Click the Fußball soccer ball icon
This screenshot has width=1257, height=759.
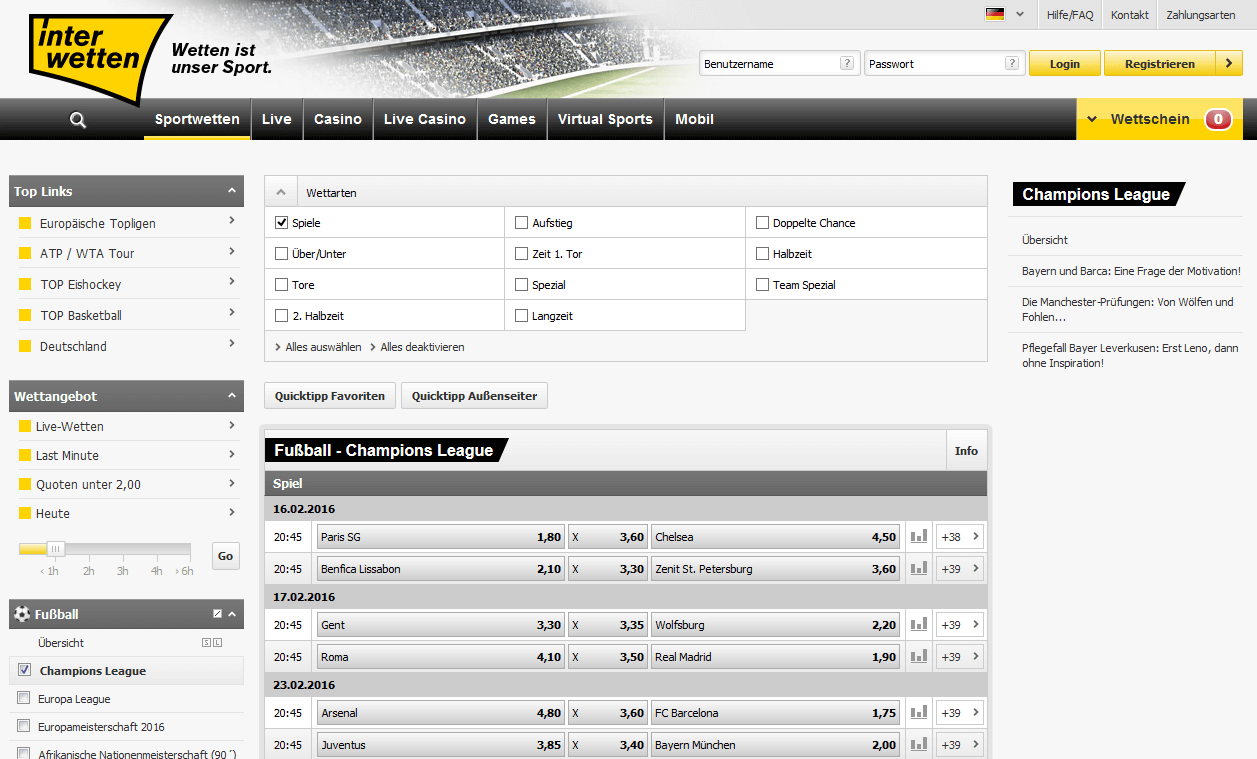click(x=22, y=614)
